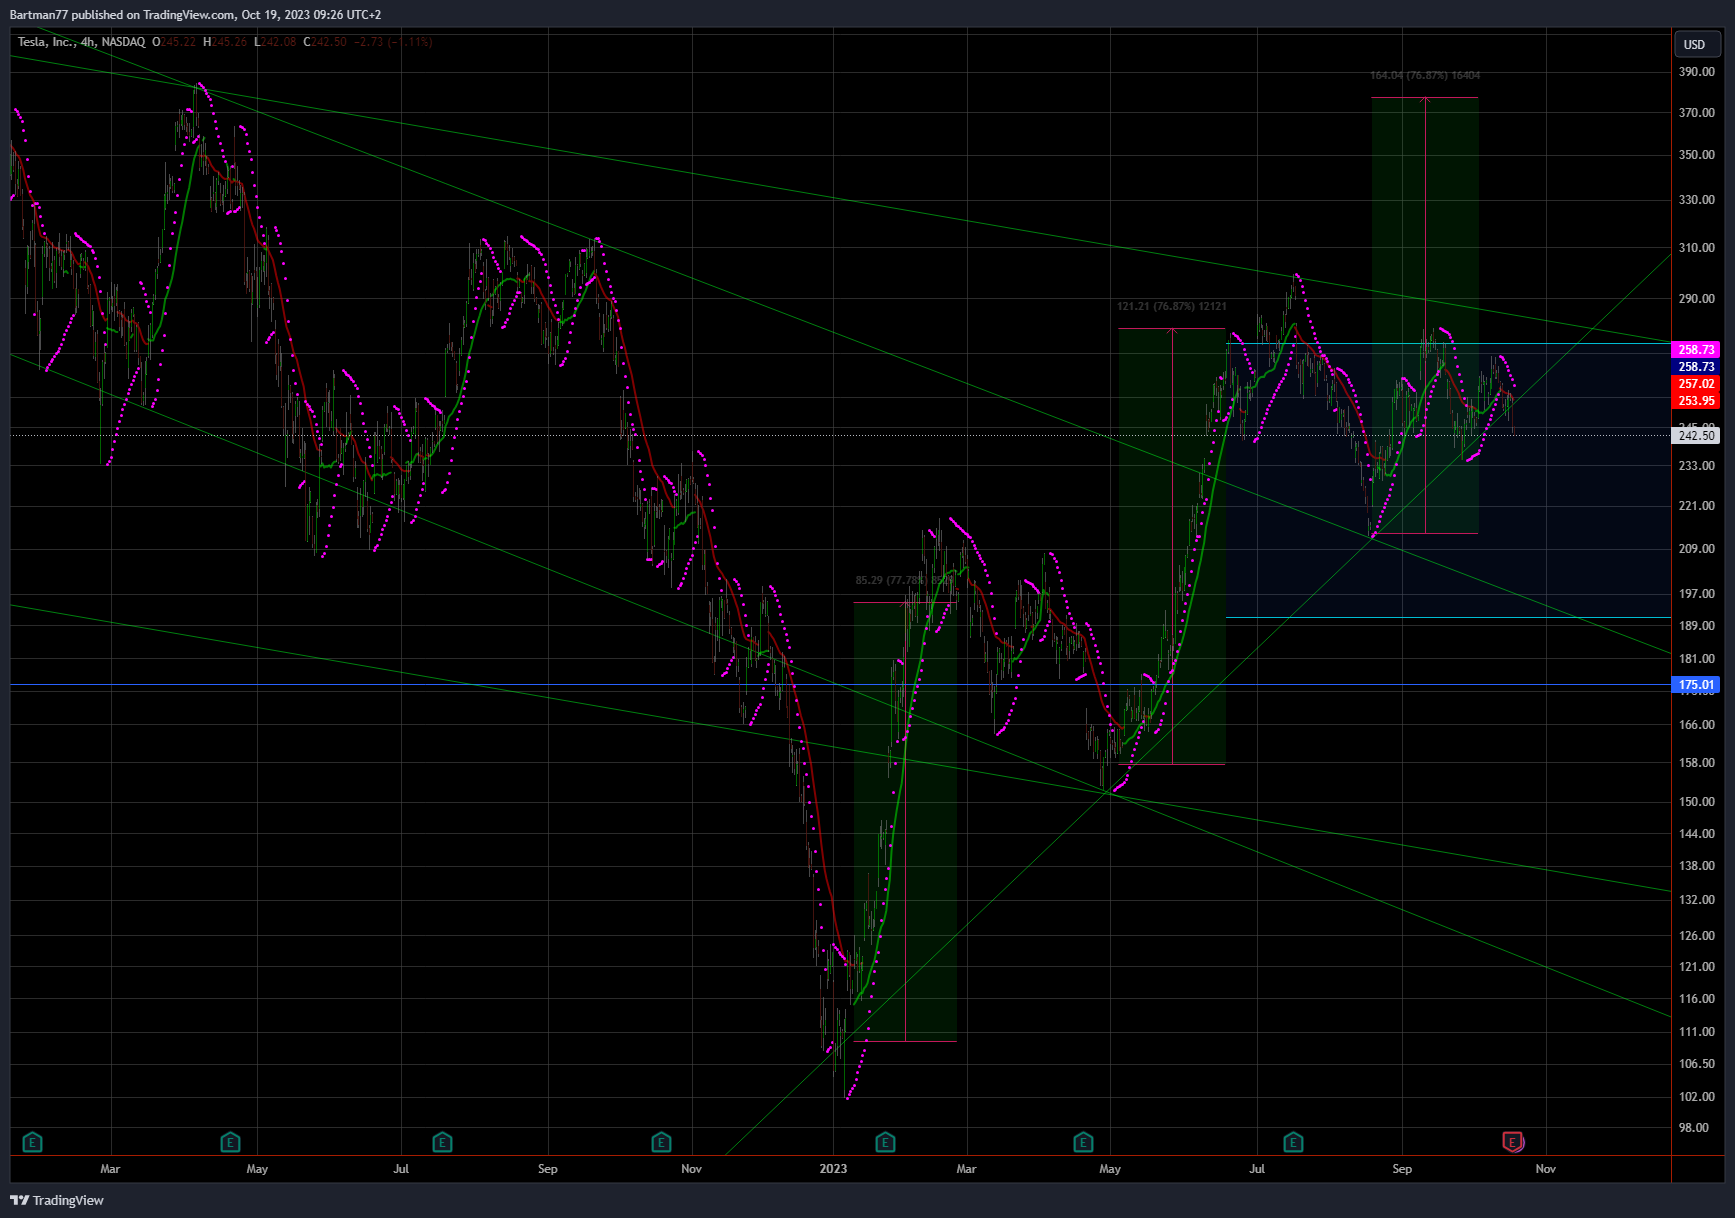The image size is (1735, 1218).
Task: Click the 2023 year label on time axis
Action: [x=833, y=1168]
